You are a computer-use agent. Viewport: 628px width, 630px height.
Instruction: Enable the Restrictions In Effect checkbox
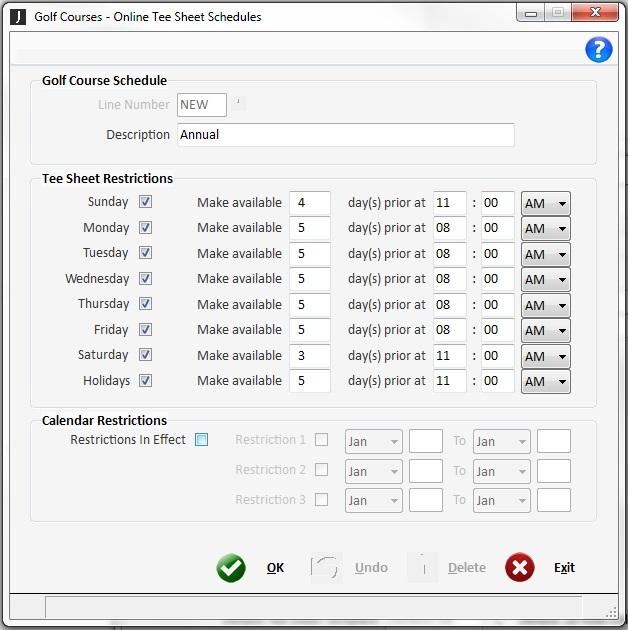[202, 440]
